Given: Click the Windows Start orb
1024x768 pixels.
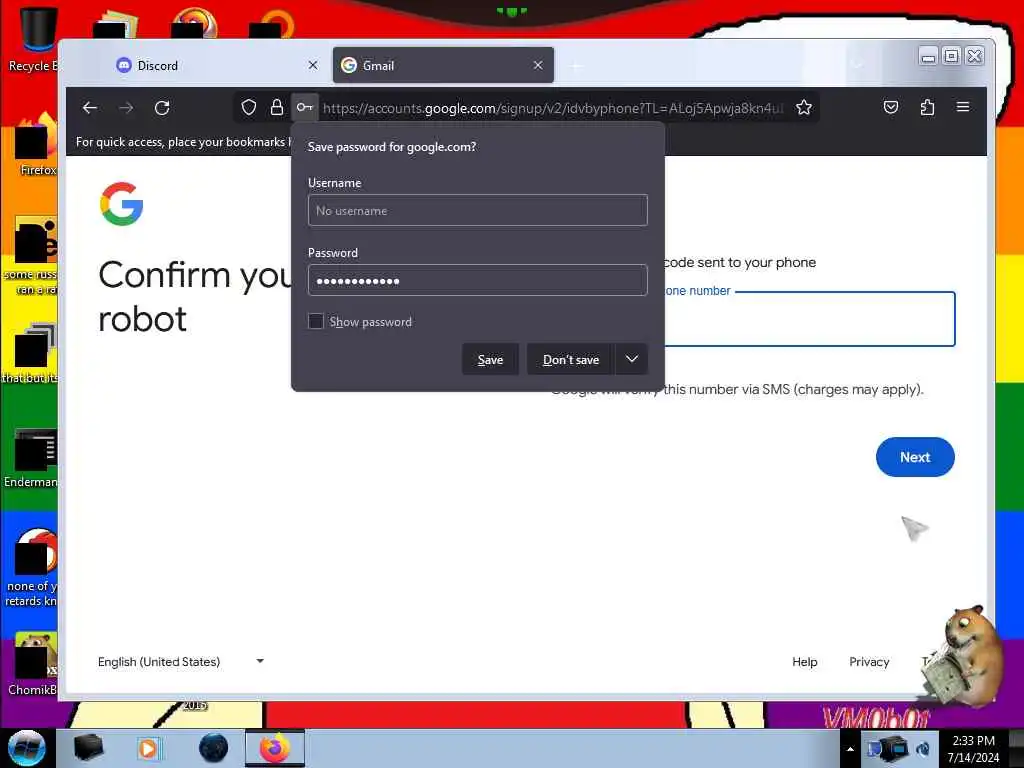Looking at the screenshot, I should coord(27,748).
